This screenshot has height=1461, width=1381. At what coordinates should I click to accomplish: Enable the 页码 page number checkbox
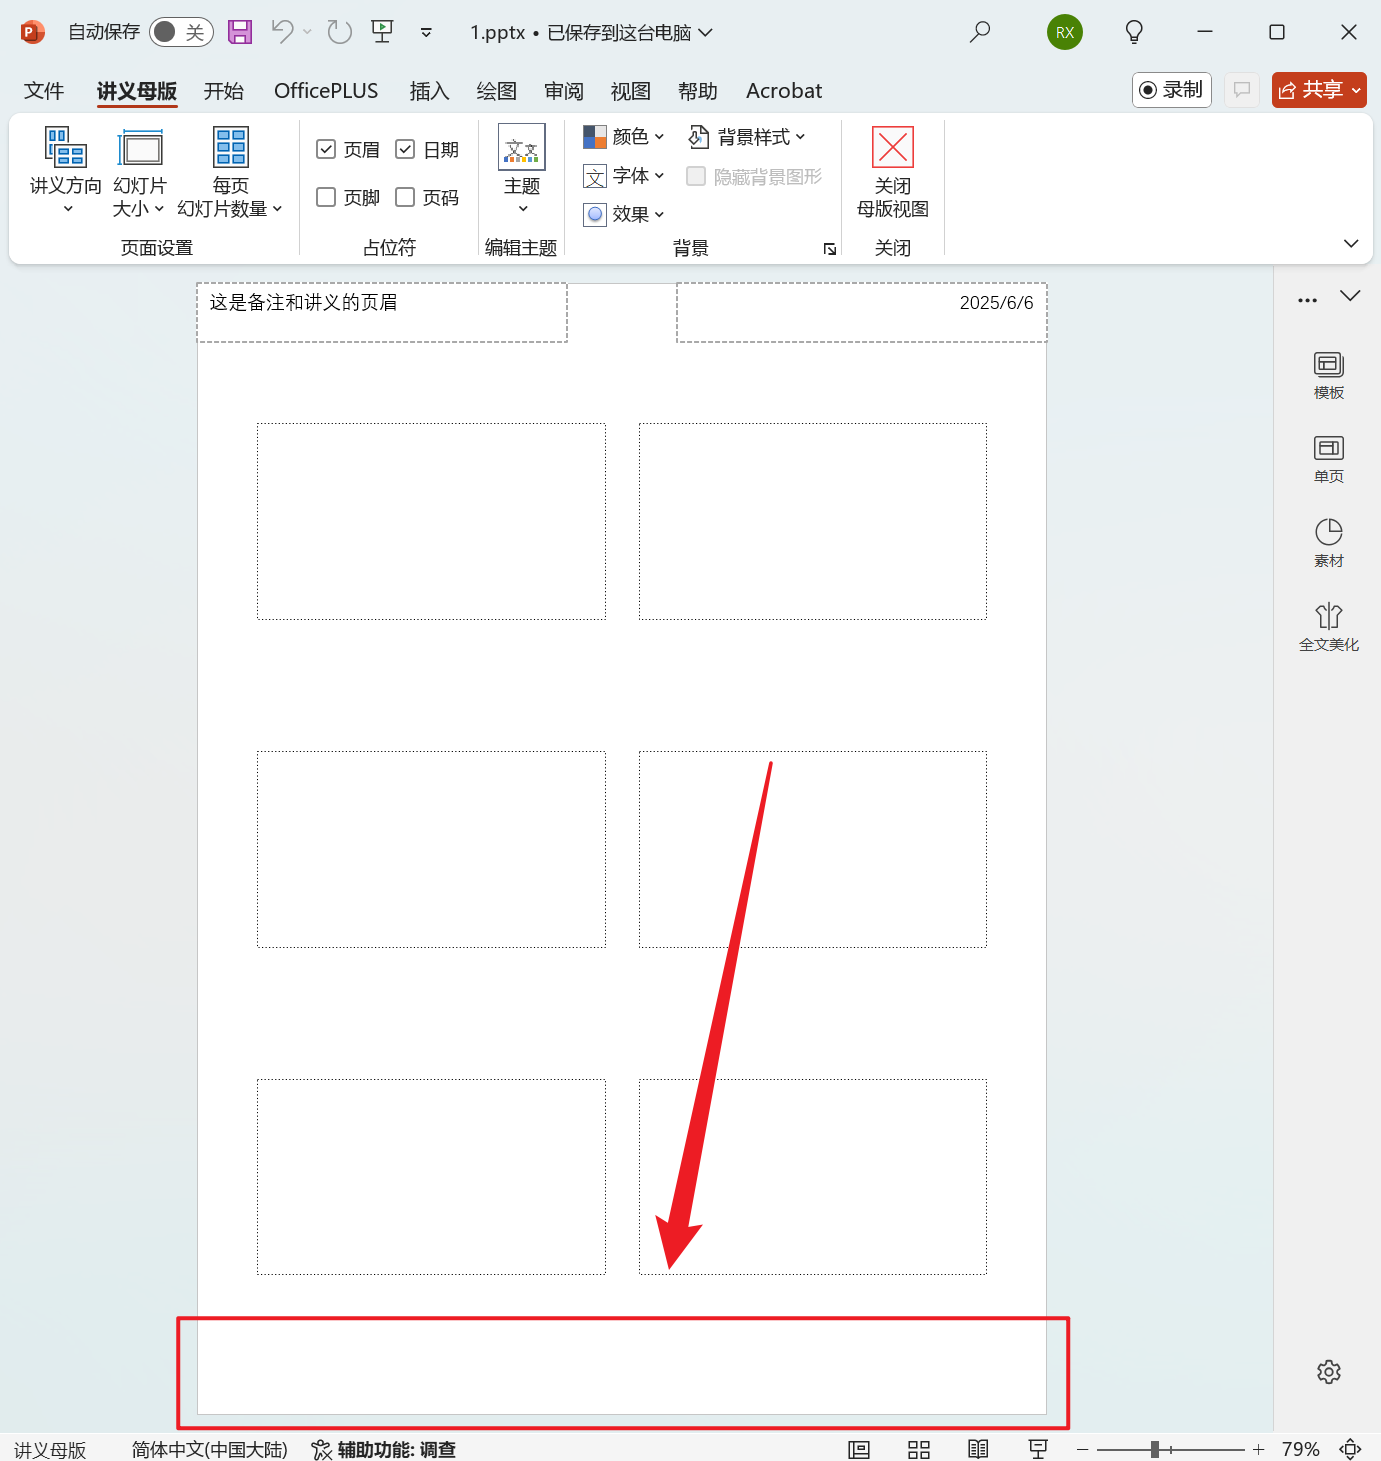[405, 197]
